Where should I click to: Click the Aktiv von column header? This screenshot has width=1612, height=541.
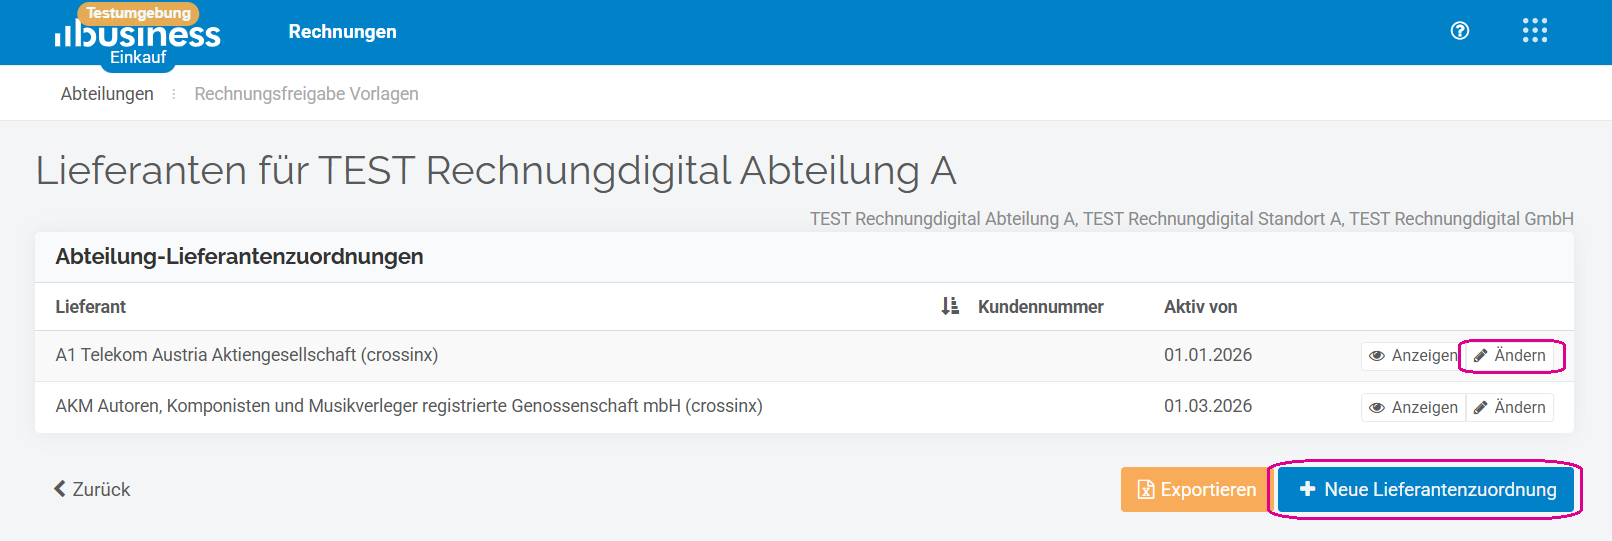point(1200,307)
